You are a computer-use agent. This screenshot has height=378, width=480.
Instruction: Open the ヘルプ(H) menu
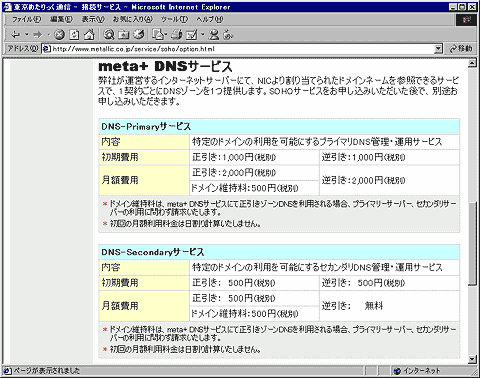point(210,19)
